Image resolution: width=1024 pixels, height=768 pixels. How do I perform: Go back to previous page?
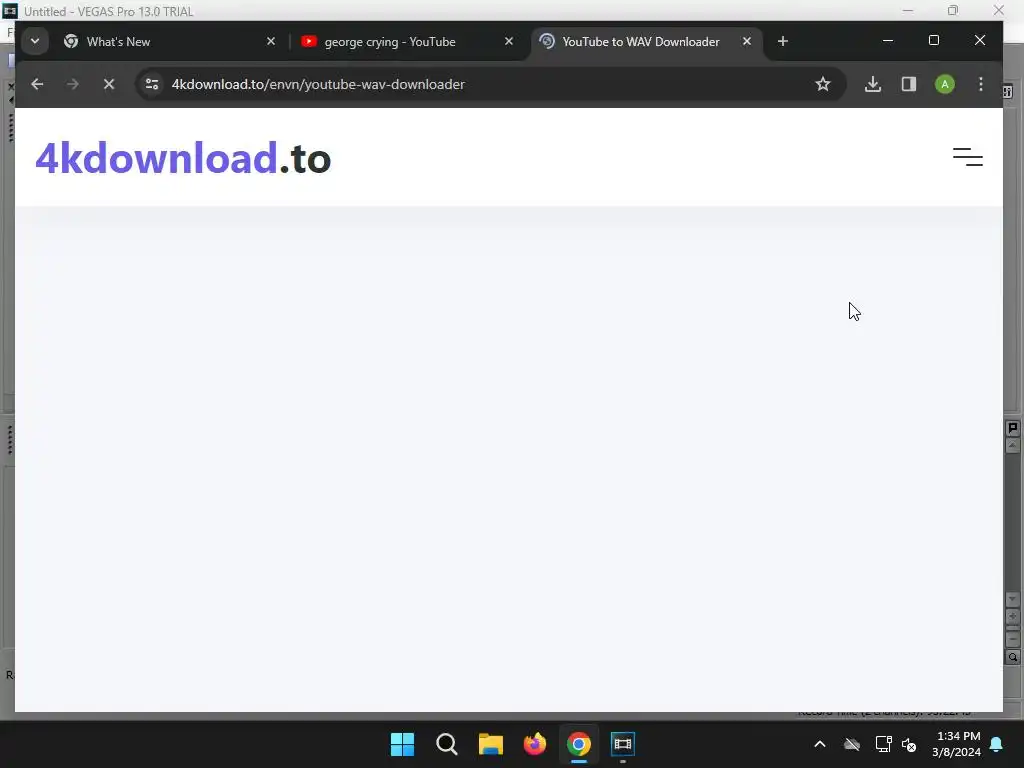pos(37,84)
